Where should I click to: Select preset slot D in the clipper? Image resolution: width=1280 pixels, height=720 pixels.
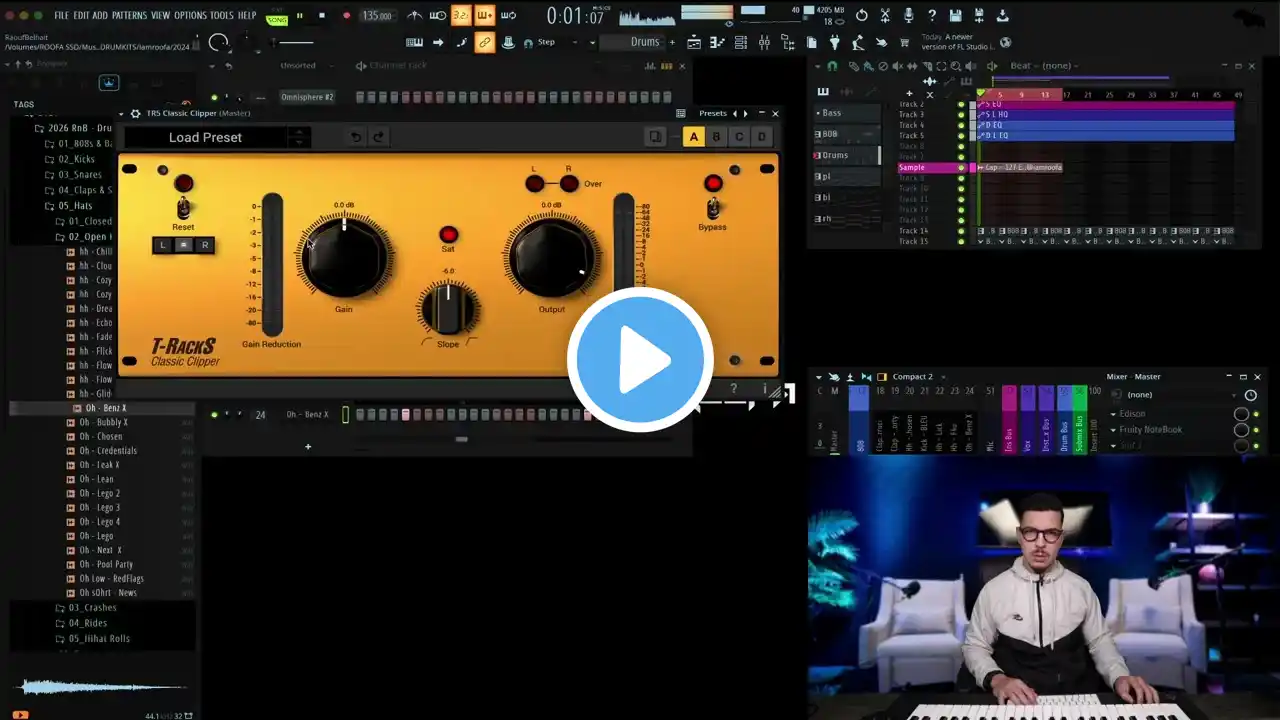click(762, 137)
